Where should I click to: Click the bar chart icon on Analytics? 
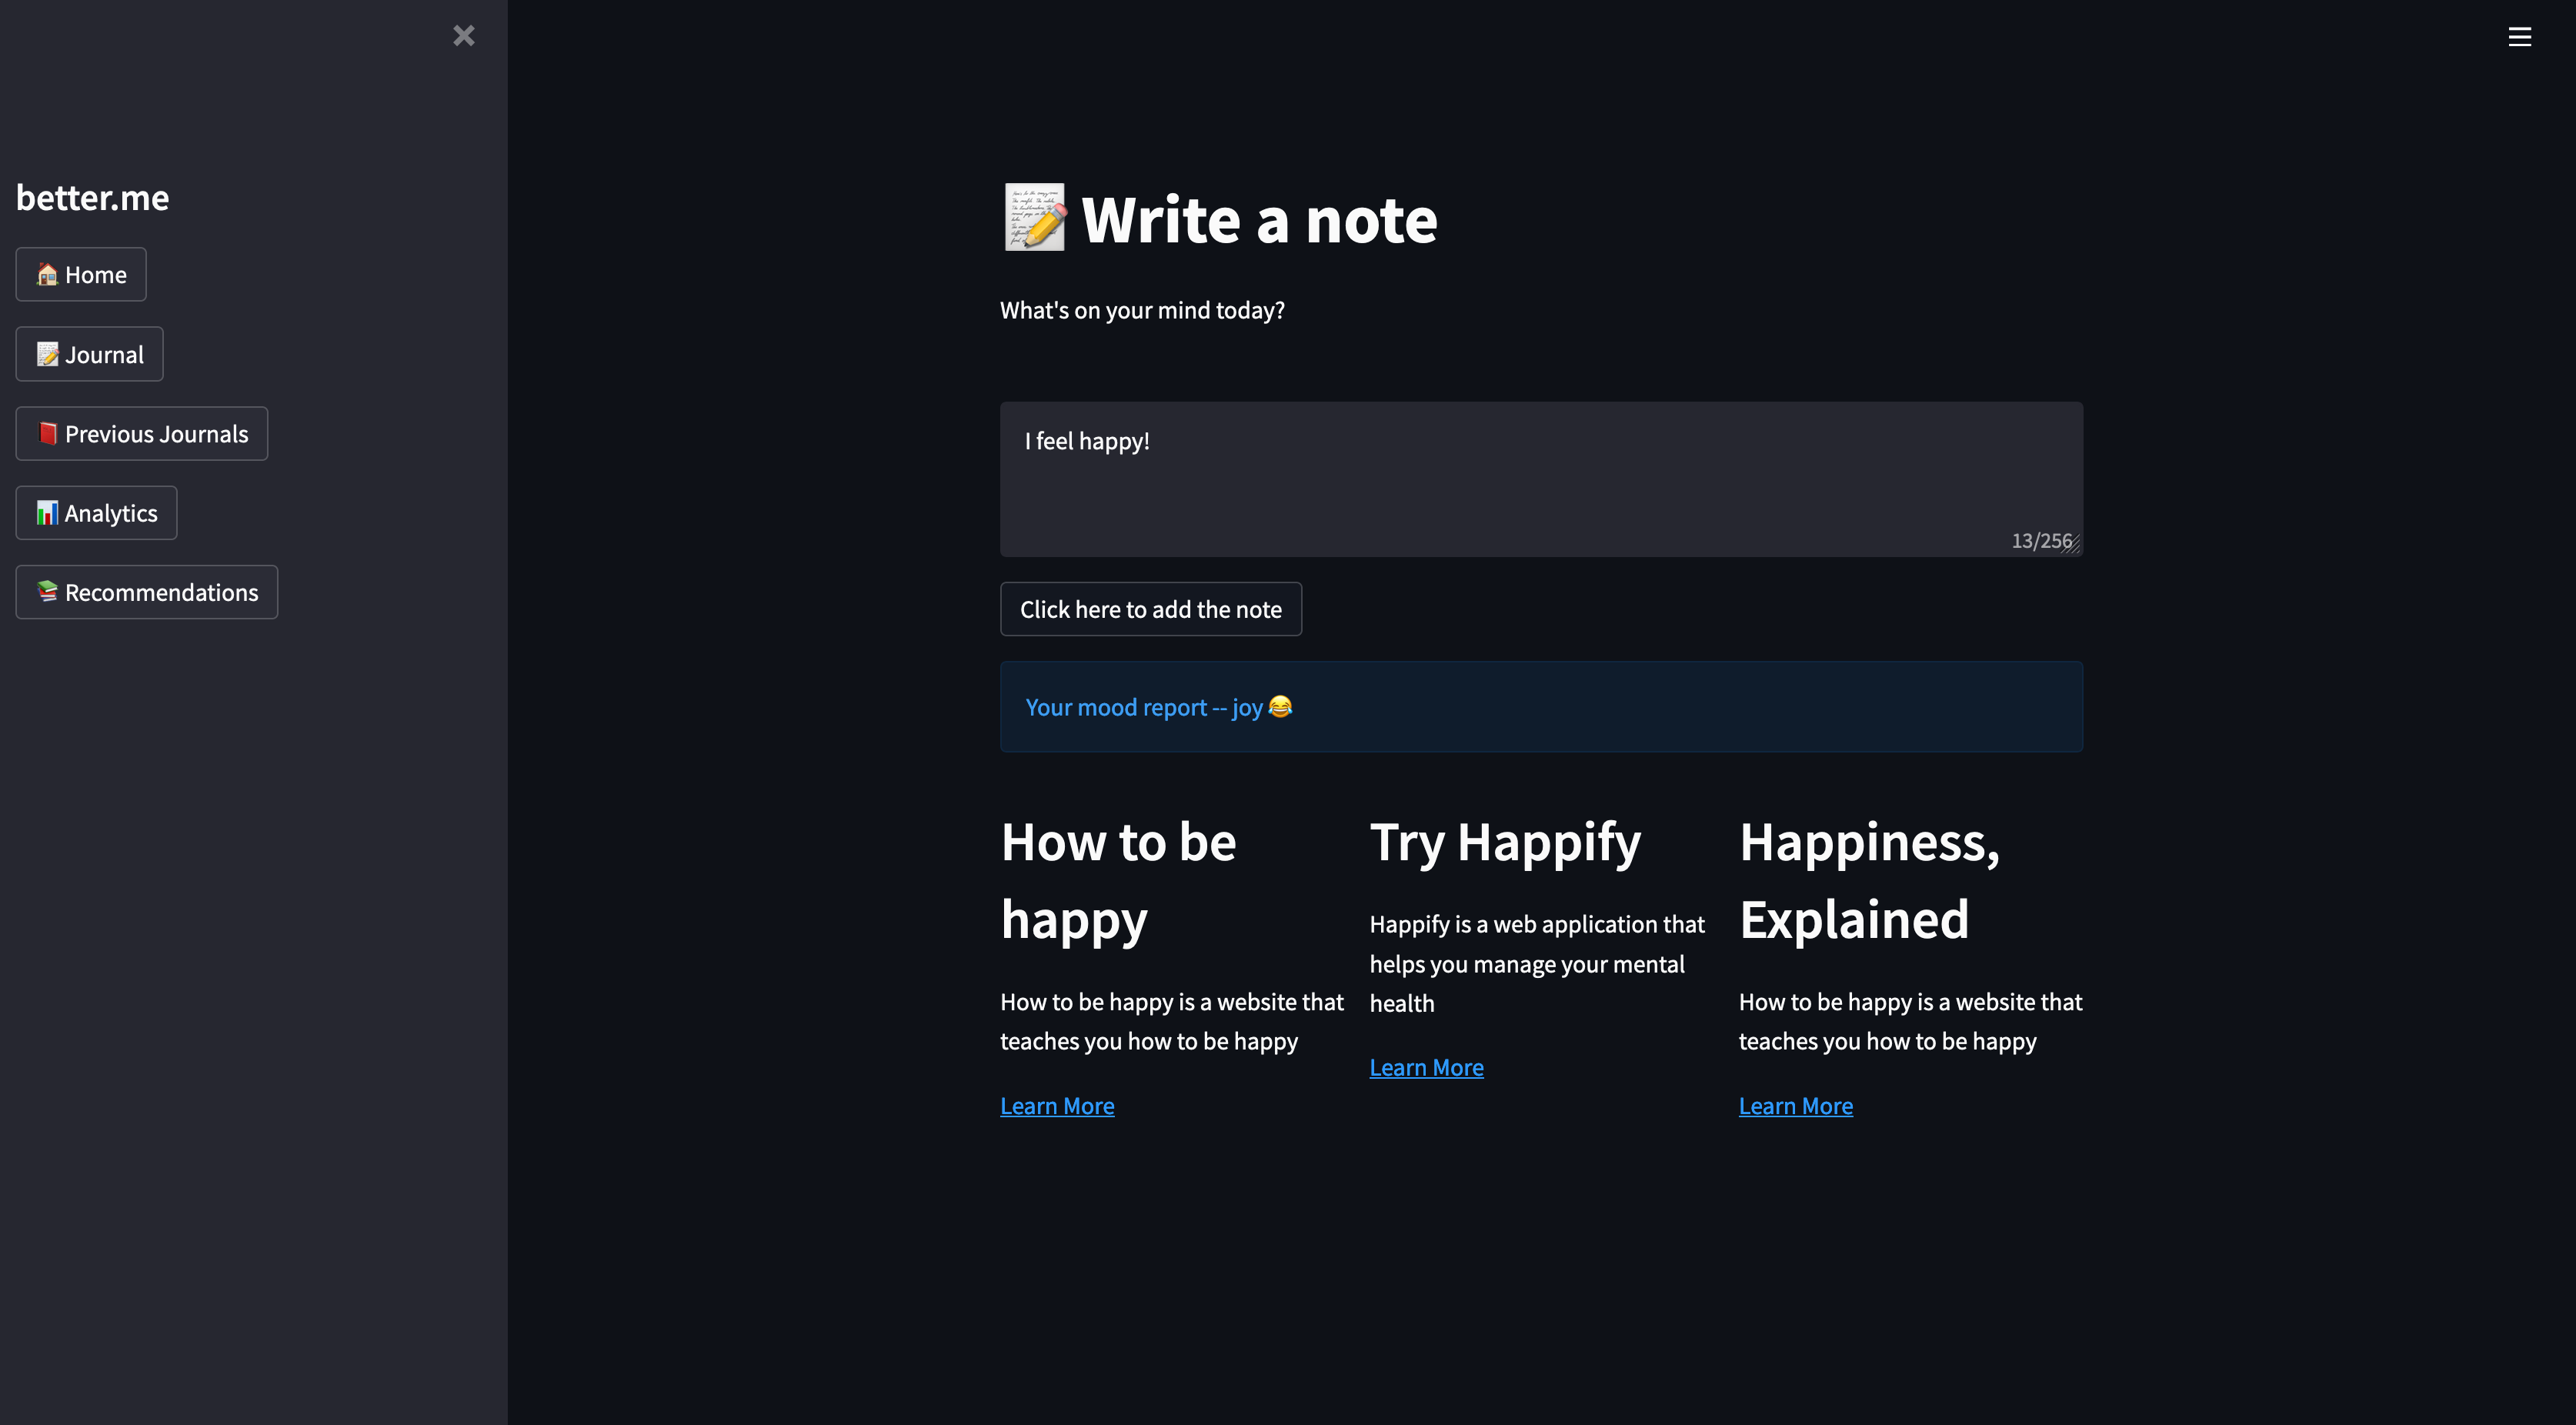coord(47,513)
